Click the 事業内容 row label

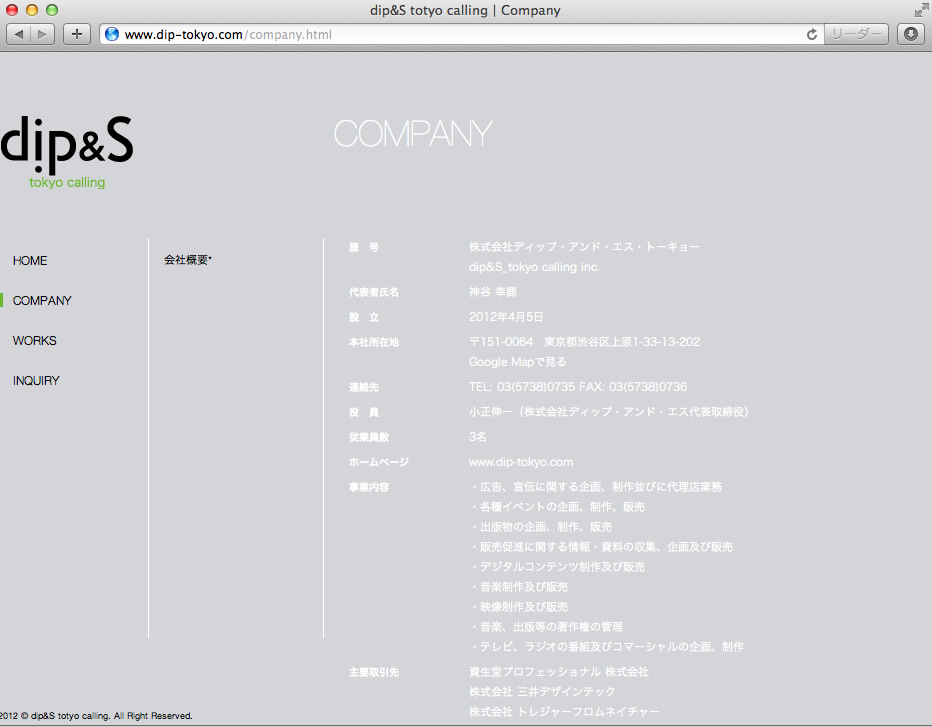click(x=369, y=487)
